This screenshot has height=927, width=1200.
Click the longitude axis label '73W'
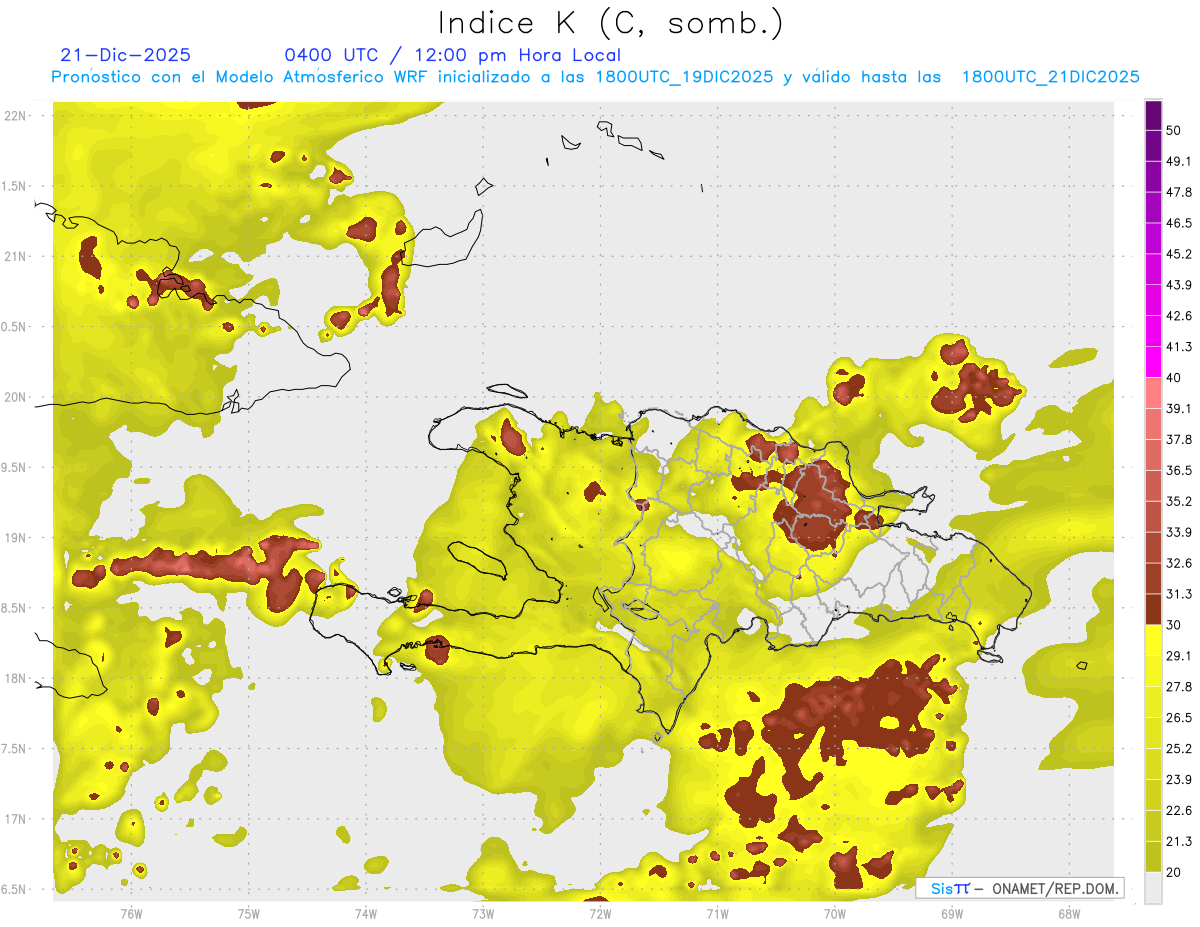tap(483, 914)
